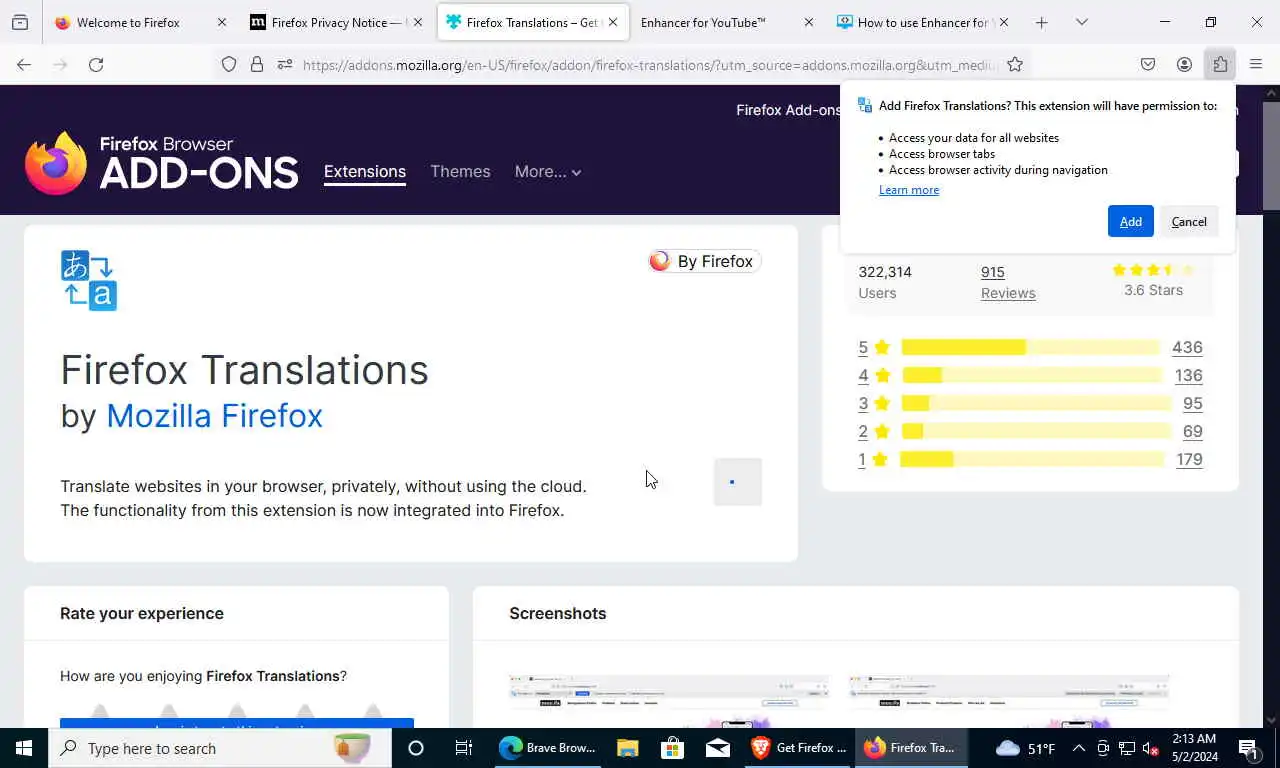Viewport: 1280px width, 768px height.
Task: Click Add in the permission popup
Action: click(1131, 221)
